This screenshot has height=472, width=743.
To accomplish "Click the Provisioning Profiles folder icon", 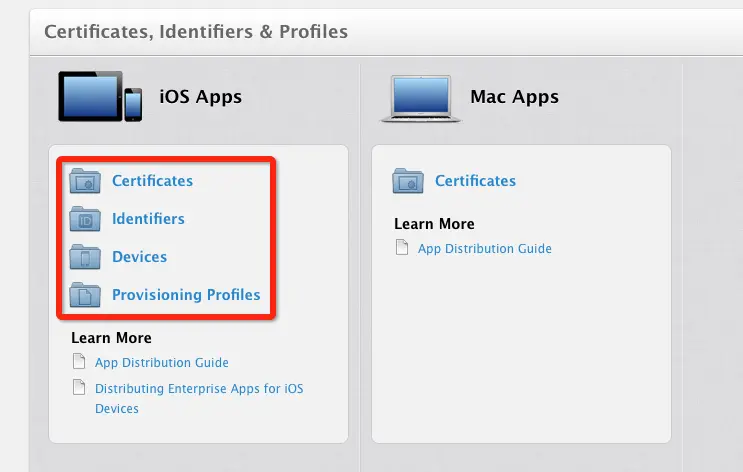I will tap(85, 295).
